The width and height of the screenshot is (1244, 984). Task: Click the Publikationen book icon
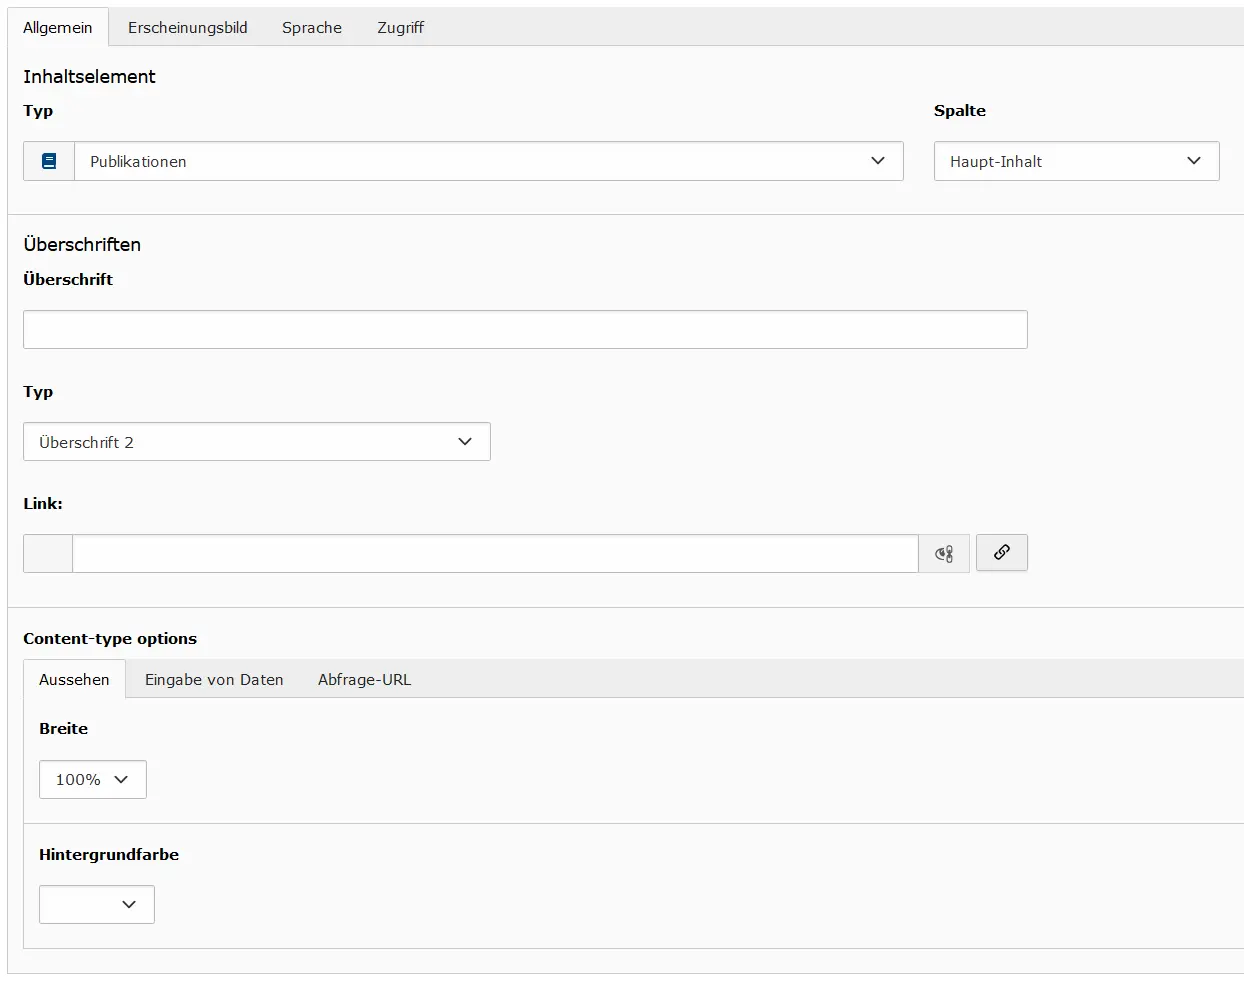[49, 161]
